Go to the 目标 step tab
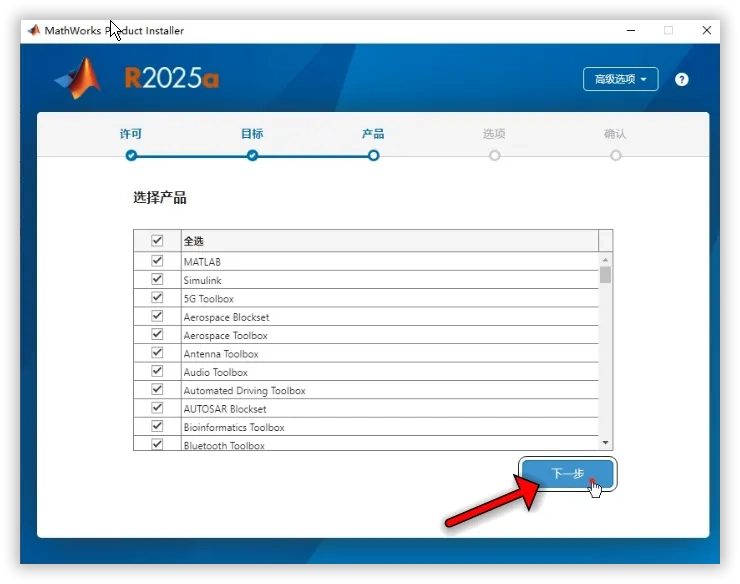 252,134
